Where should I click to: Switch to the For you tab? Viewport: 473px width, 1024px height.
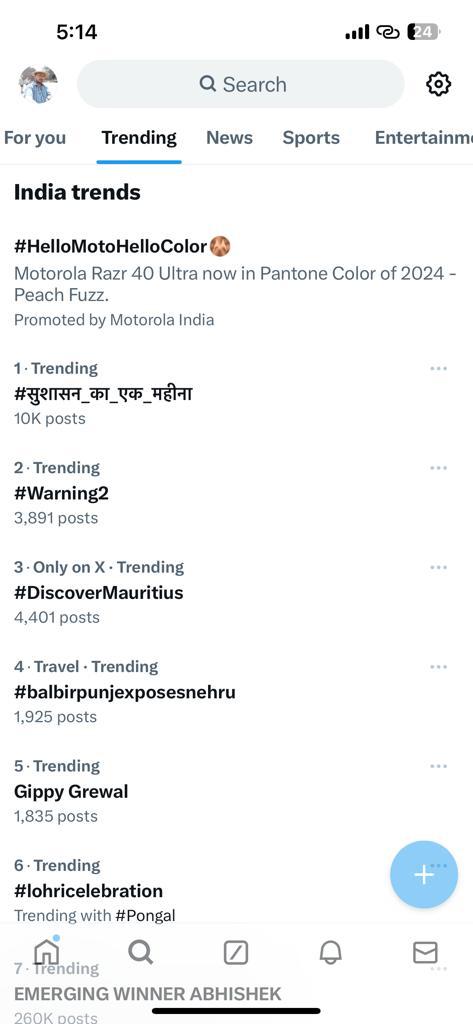35,138
